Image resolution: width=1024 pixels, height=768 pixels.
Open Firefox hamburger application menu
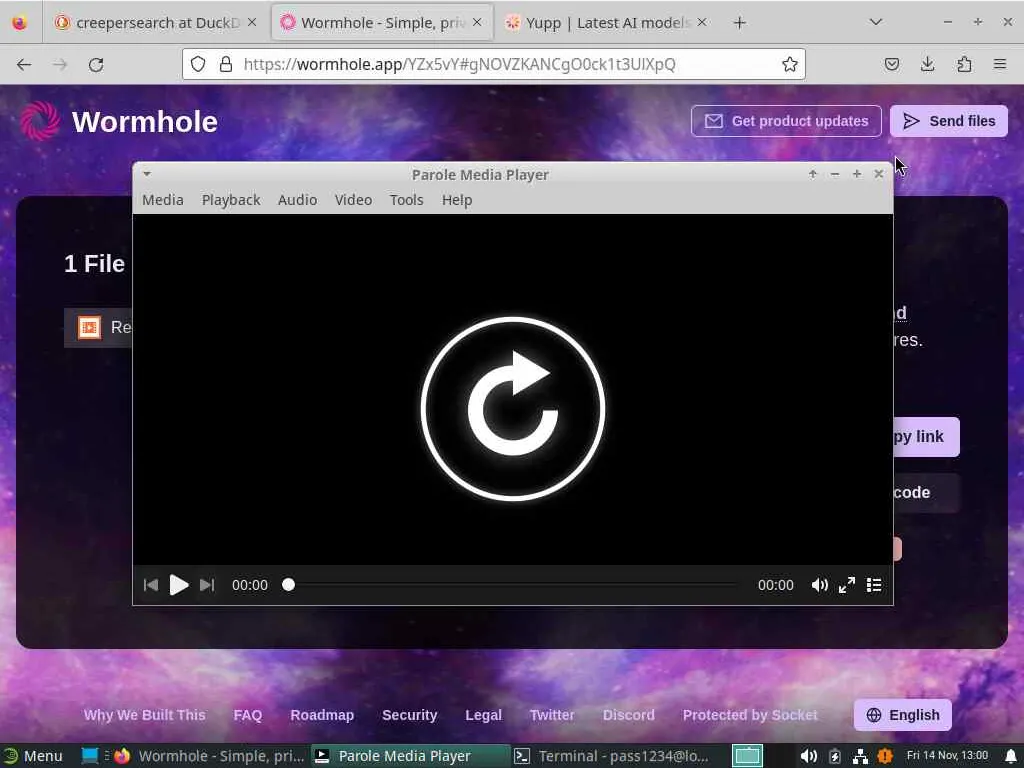click(x=1000, y=64)
